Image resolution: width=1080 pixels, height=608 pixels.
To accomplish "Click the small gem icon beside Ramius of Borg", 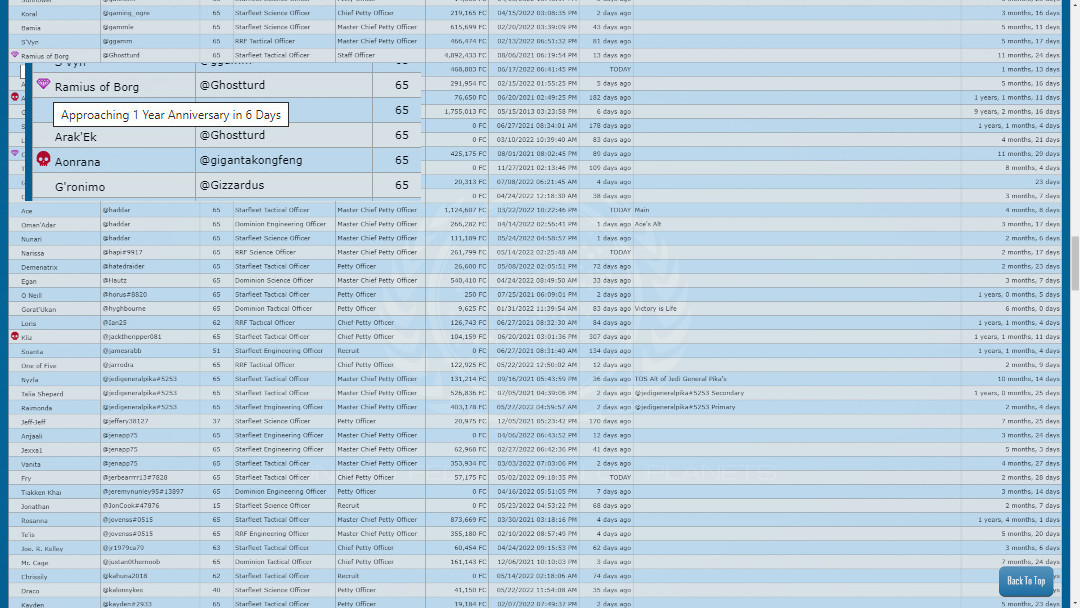I will point(14,55).
